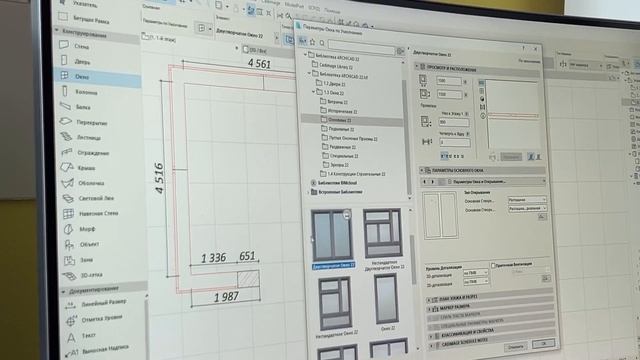Collapse Параметры Основного Окна panel
The height and width of the screenshot is (360, 640).
click(x=422, y=170)
